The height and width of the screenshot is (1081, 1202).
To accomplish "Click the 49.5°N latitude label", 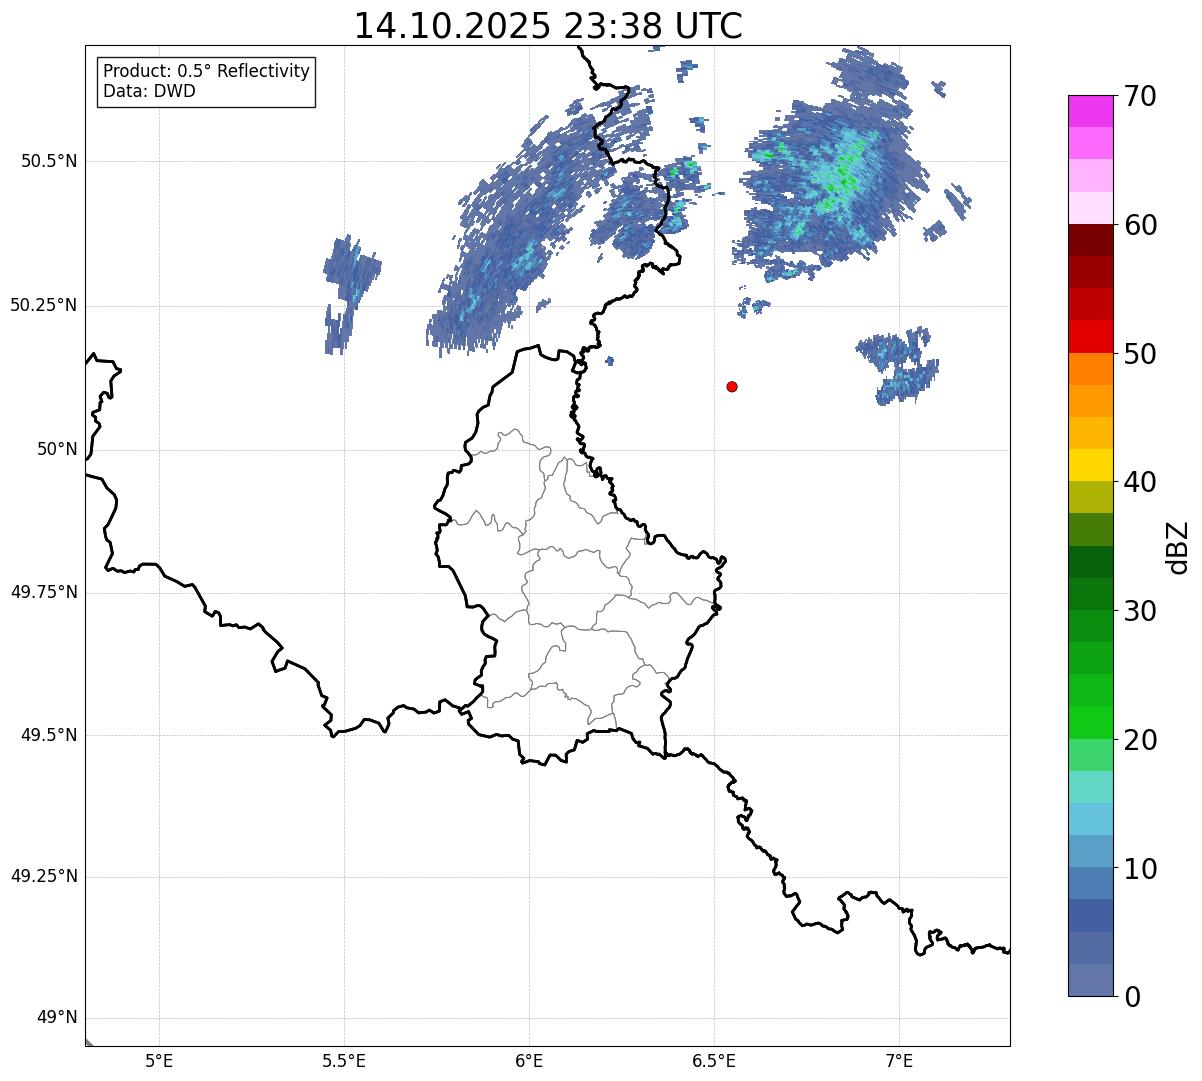I will 49,736.
